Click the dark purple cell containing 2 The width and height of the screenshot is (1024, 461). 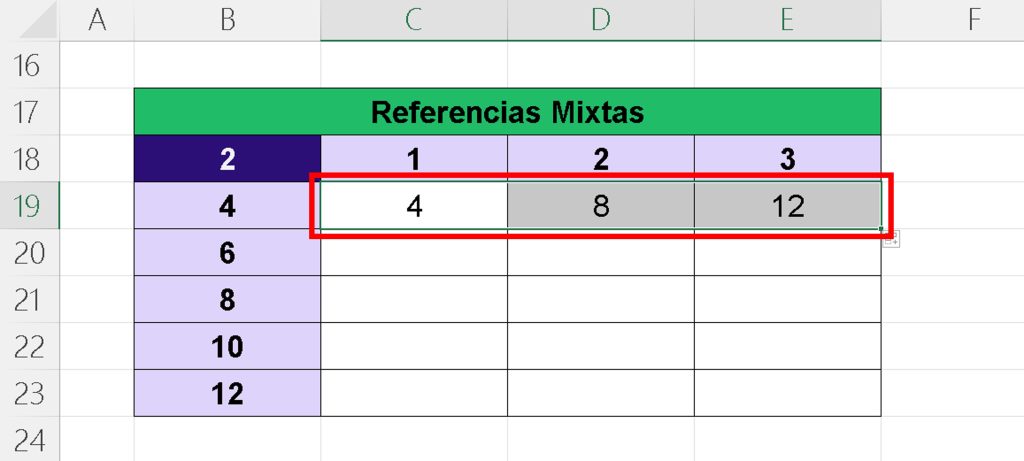pos(227,159)
